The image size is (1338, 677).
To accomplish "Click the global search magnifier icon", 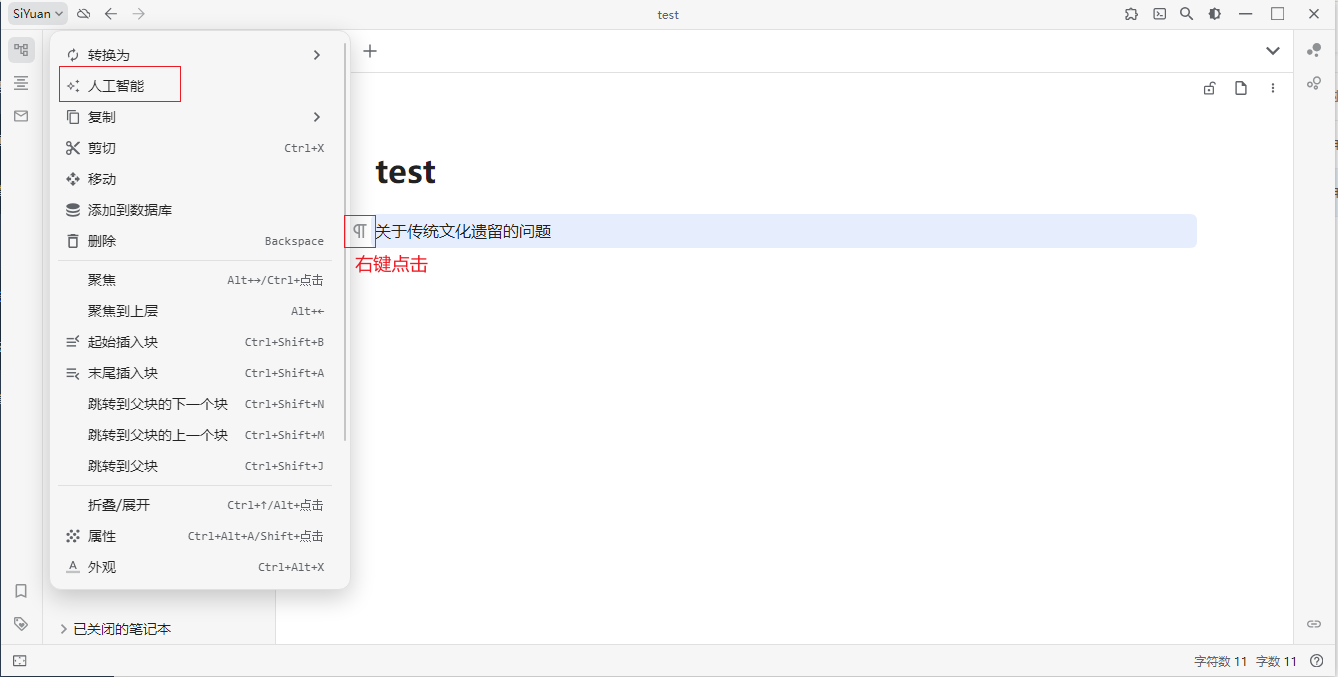I will pos(1186,14).
